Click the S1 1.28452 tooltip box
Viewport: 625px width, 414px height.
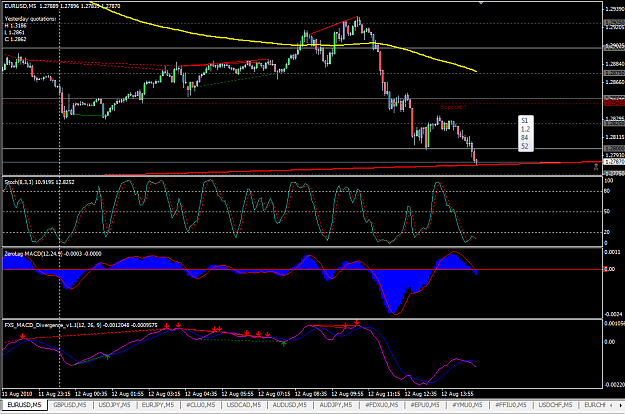point(525,133)
